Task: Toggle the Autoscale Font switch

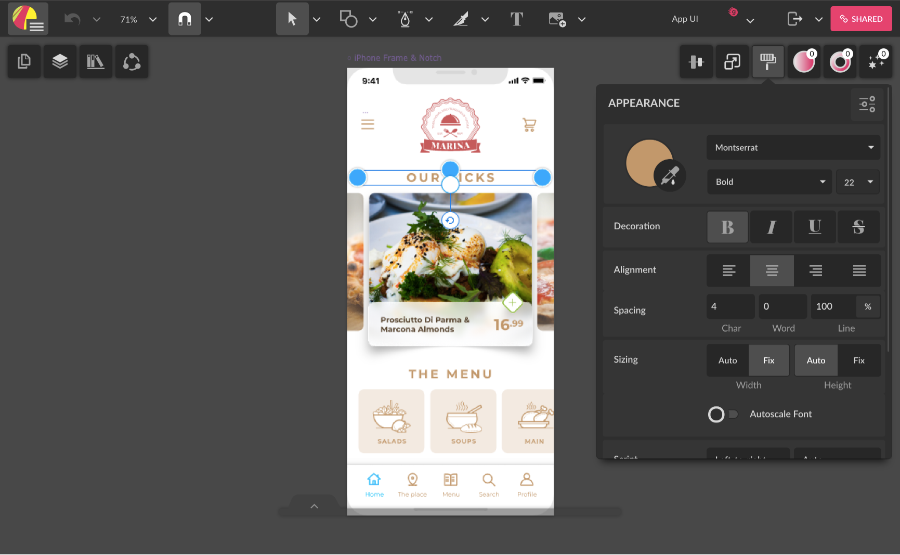Action: click(x=723, y=414)
